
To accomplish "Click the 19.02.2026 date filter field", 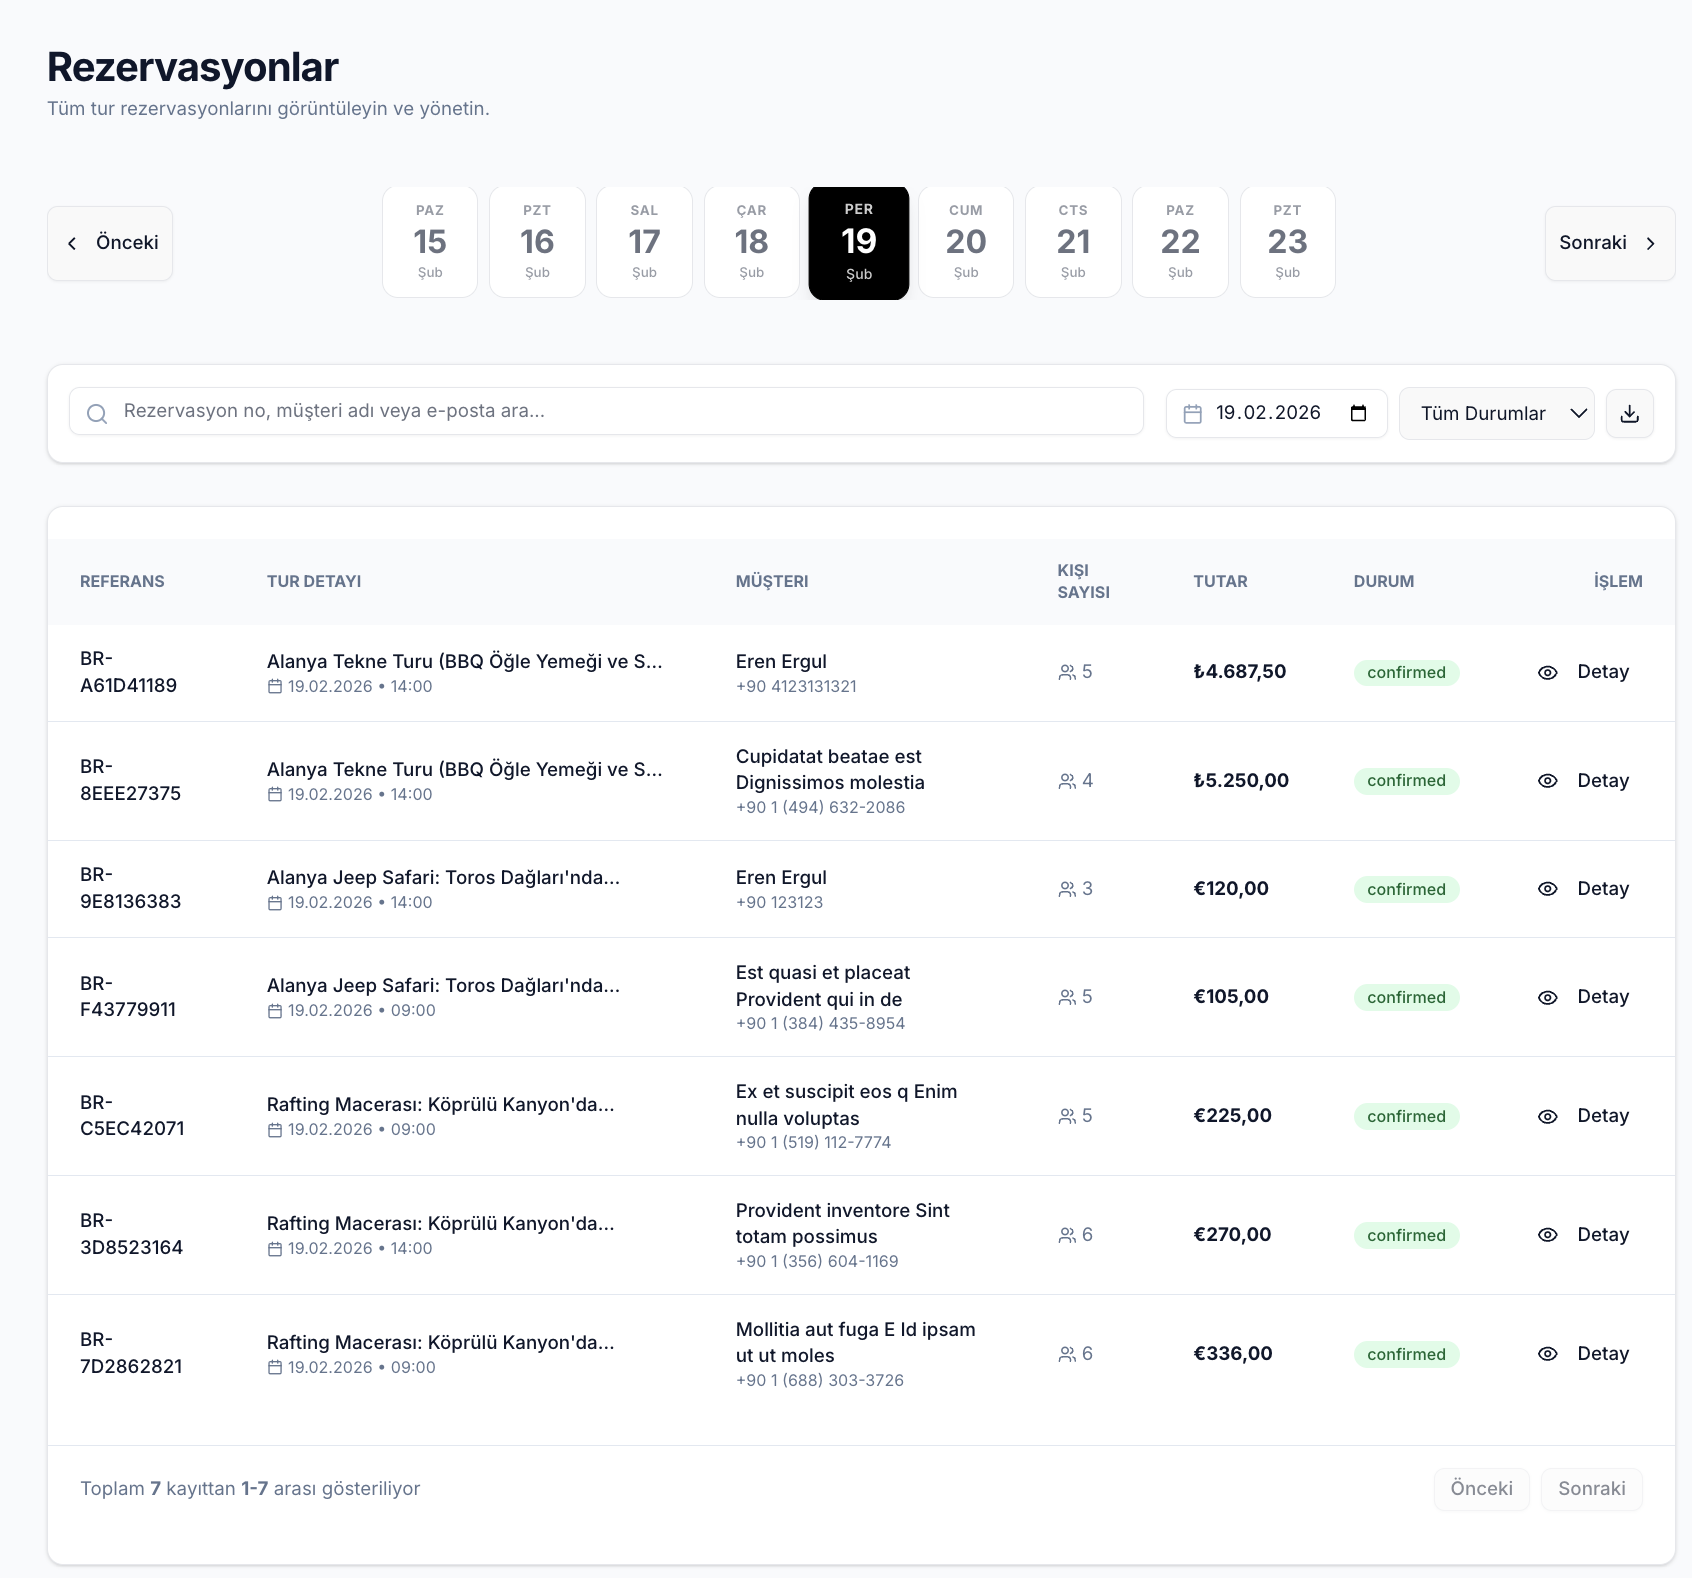I will click(1267, 413).
